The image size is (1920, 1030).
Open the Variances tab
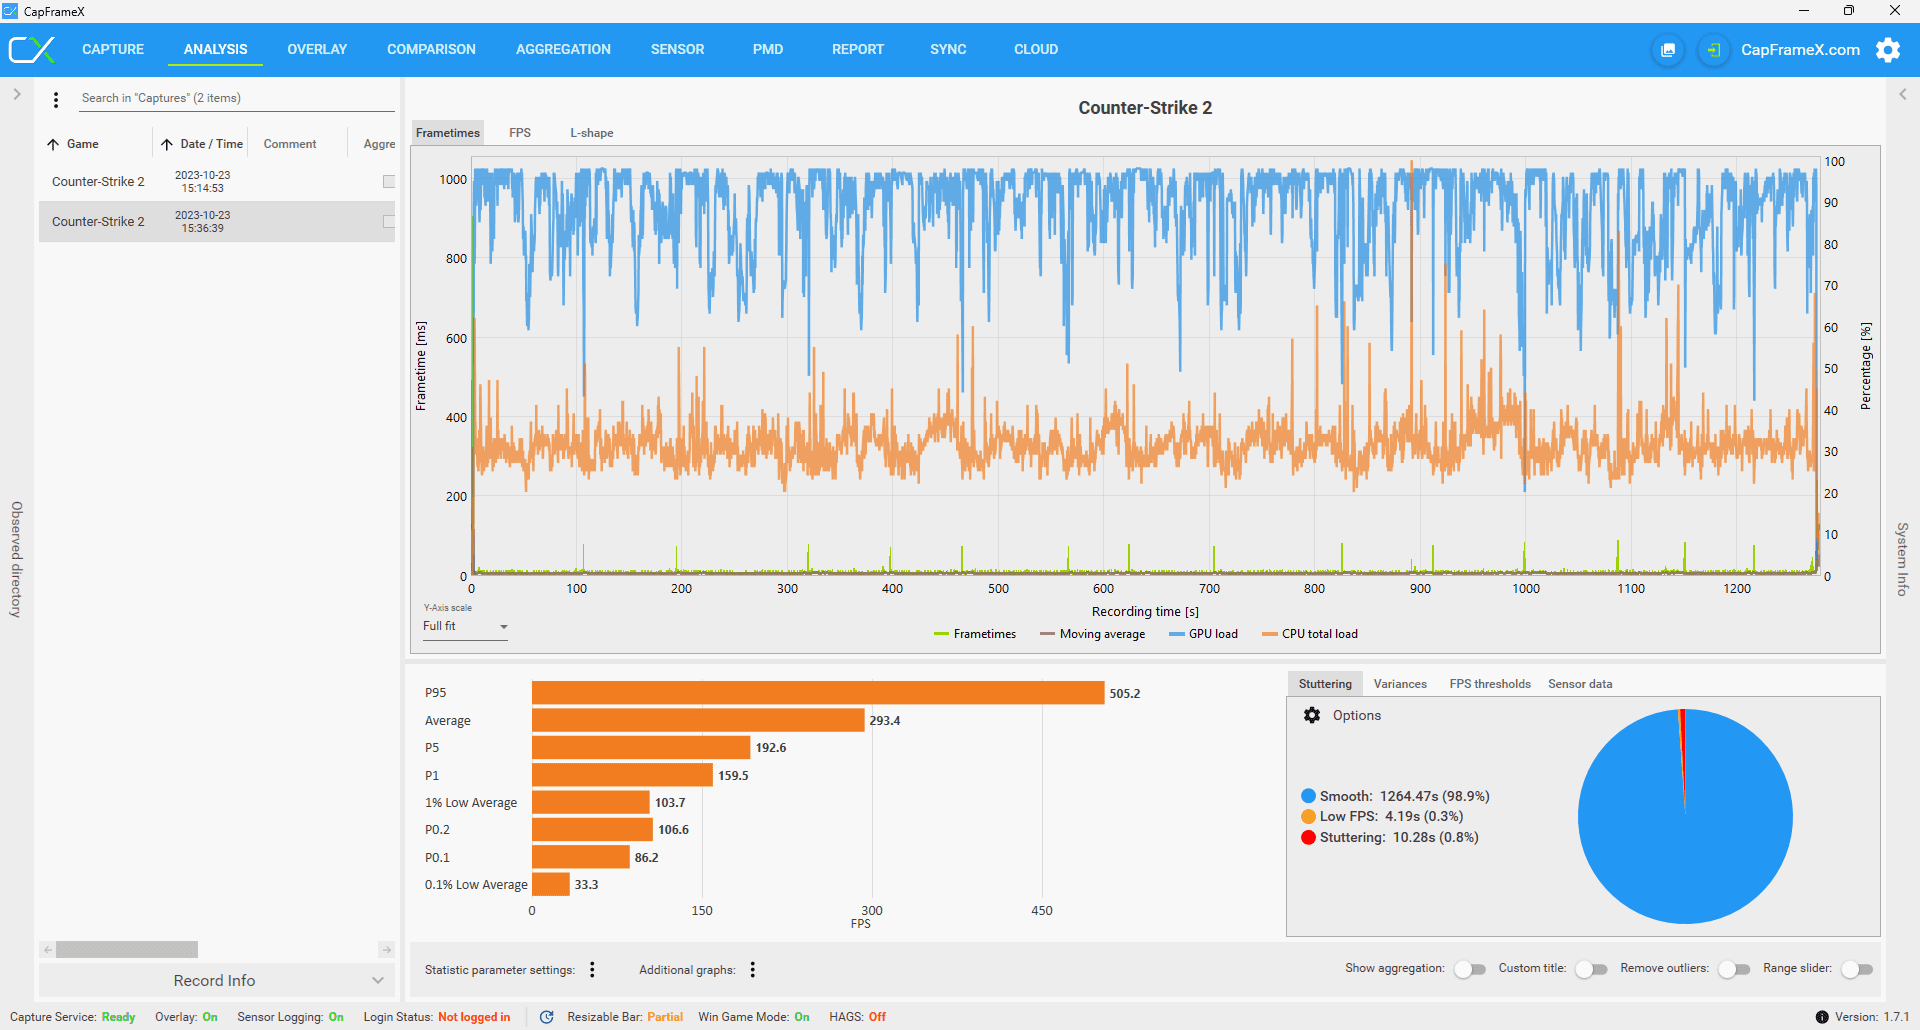(1400, 684)
